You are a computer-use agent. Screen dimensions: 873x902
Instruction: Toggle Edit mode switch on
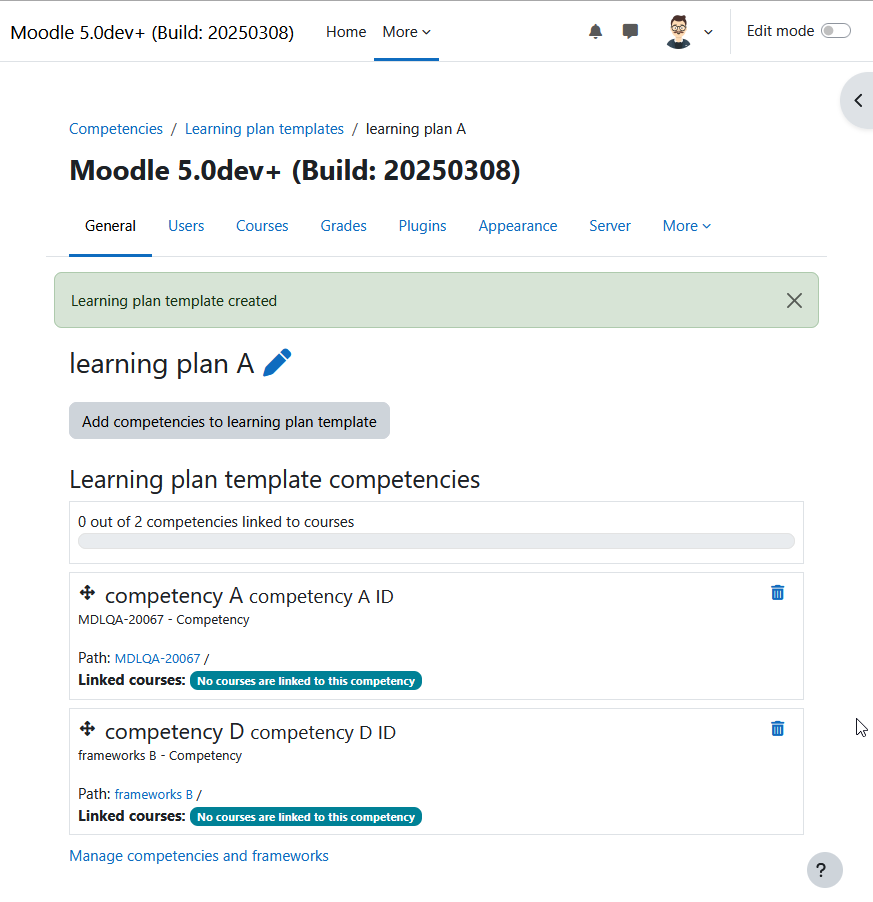[x=836, y=30]
